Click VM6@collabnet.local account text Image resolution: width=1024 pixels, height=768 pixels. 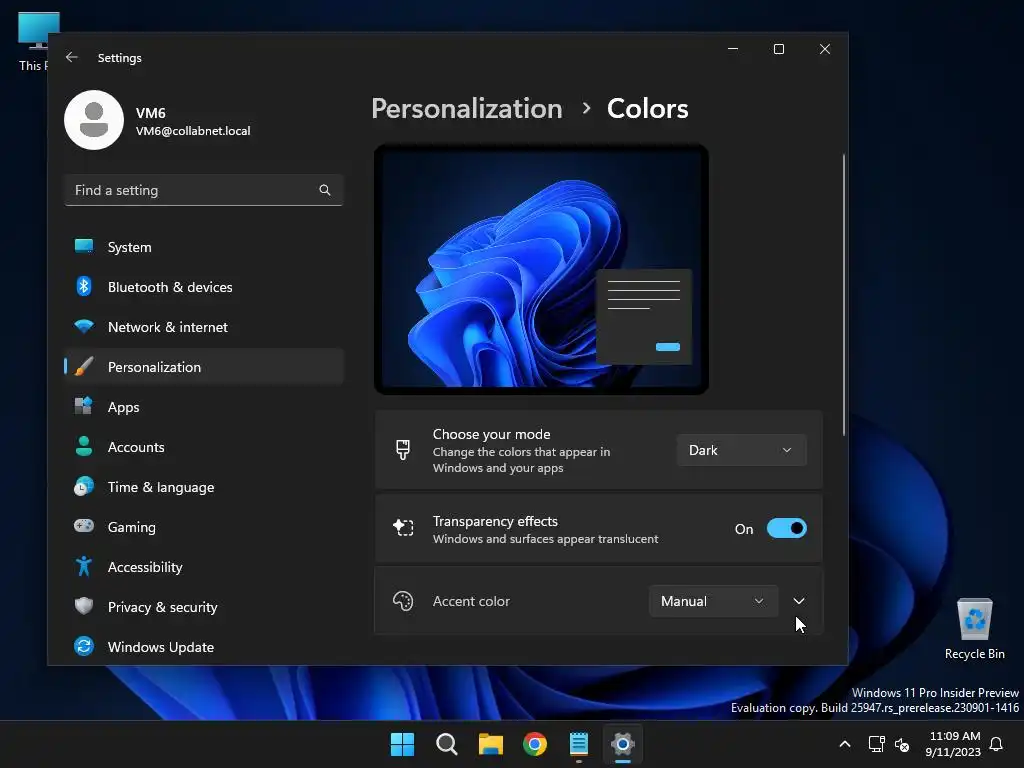(193, 131)
